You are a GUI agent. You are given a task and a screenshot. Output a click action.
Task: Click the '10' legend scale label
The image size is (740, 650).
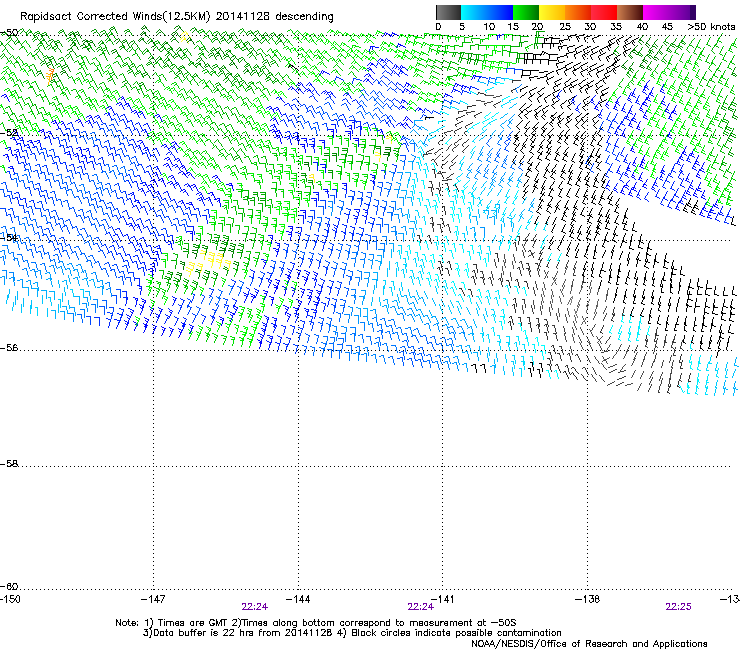tap(489, 27)
